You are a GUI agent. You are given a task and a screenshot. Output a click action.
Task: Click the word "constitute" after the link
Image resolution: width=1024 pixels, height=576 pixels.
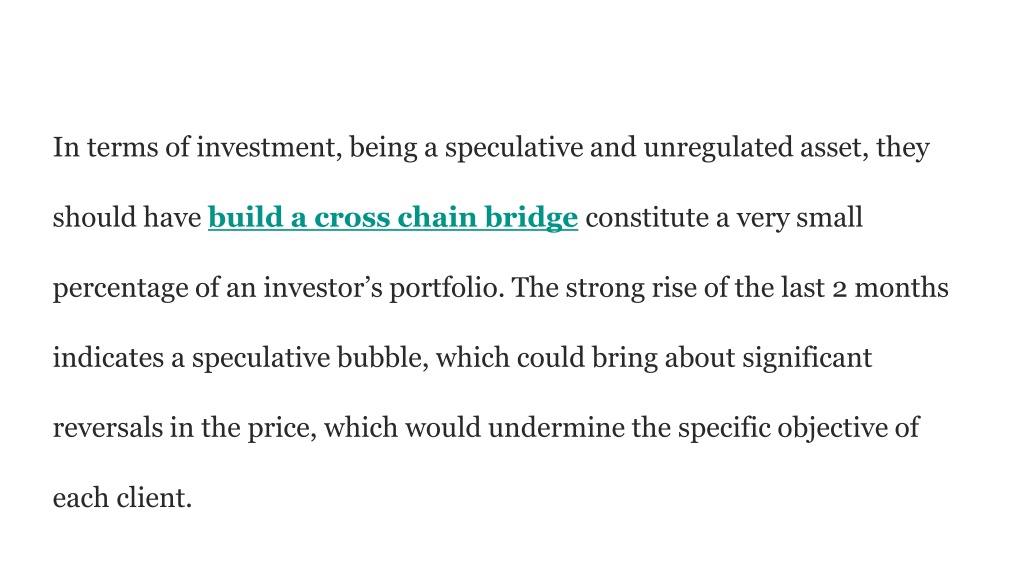tap(647, 218)
